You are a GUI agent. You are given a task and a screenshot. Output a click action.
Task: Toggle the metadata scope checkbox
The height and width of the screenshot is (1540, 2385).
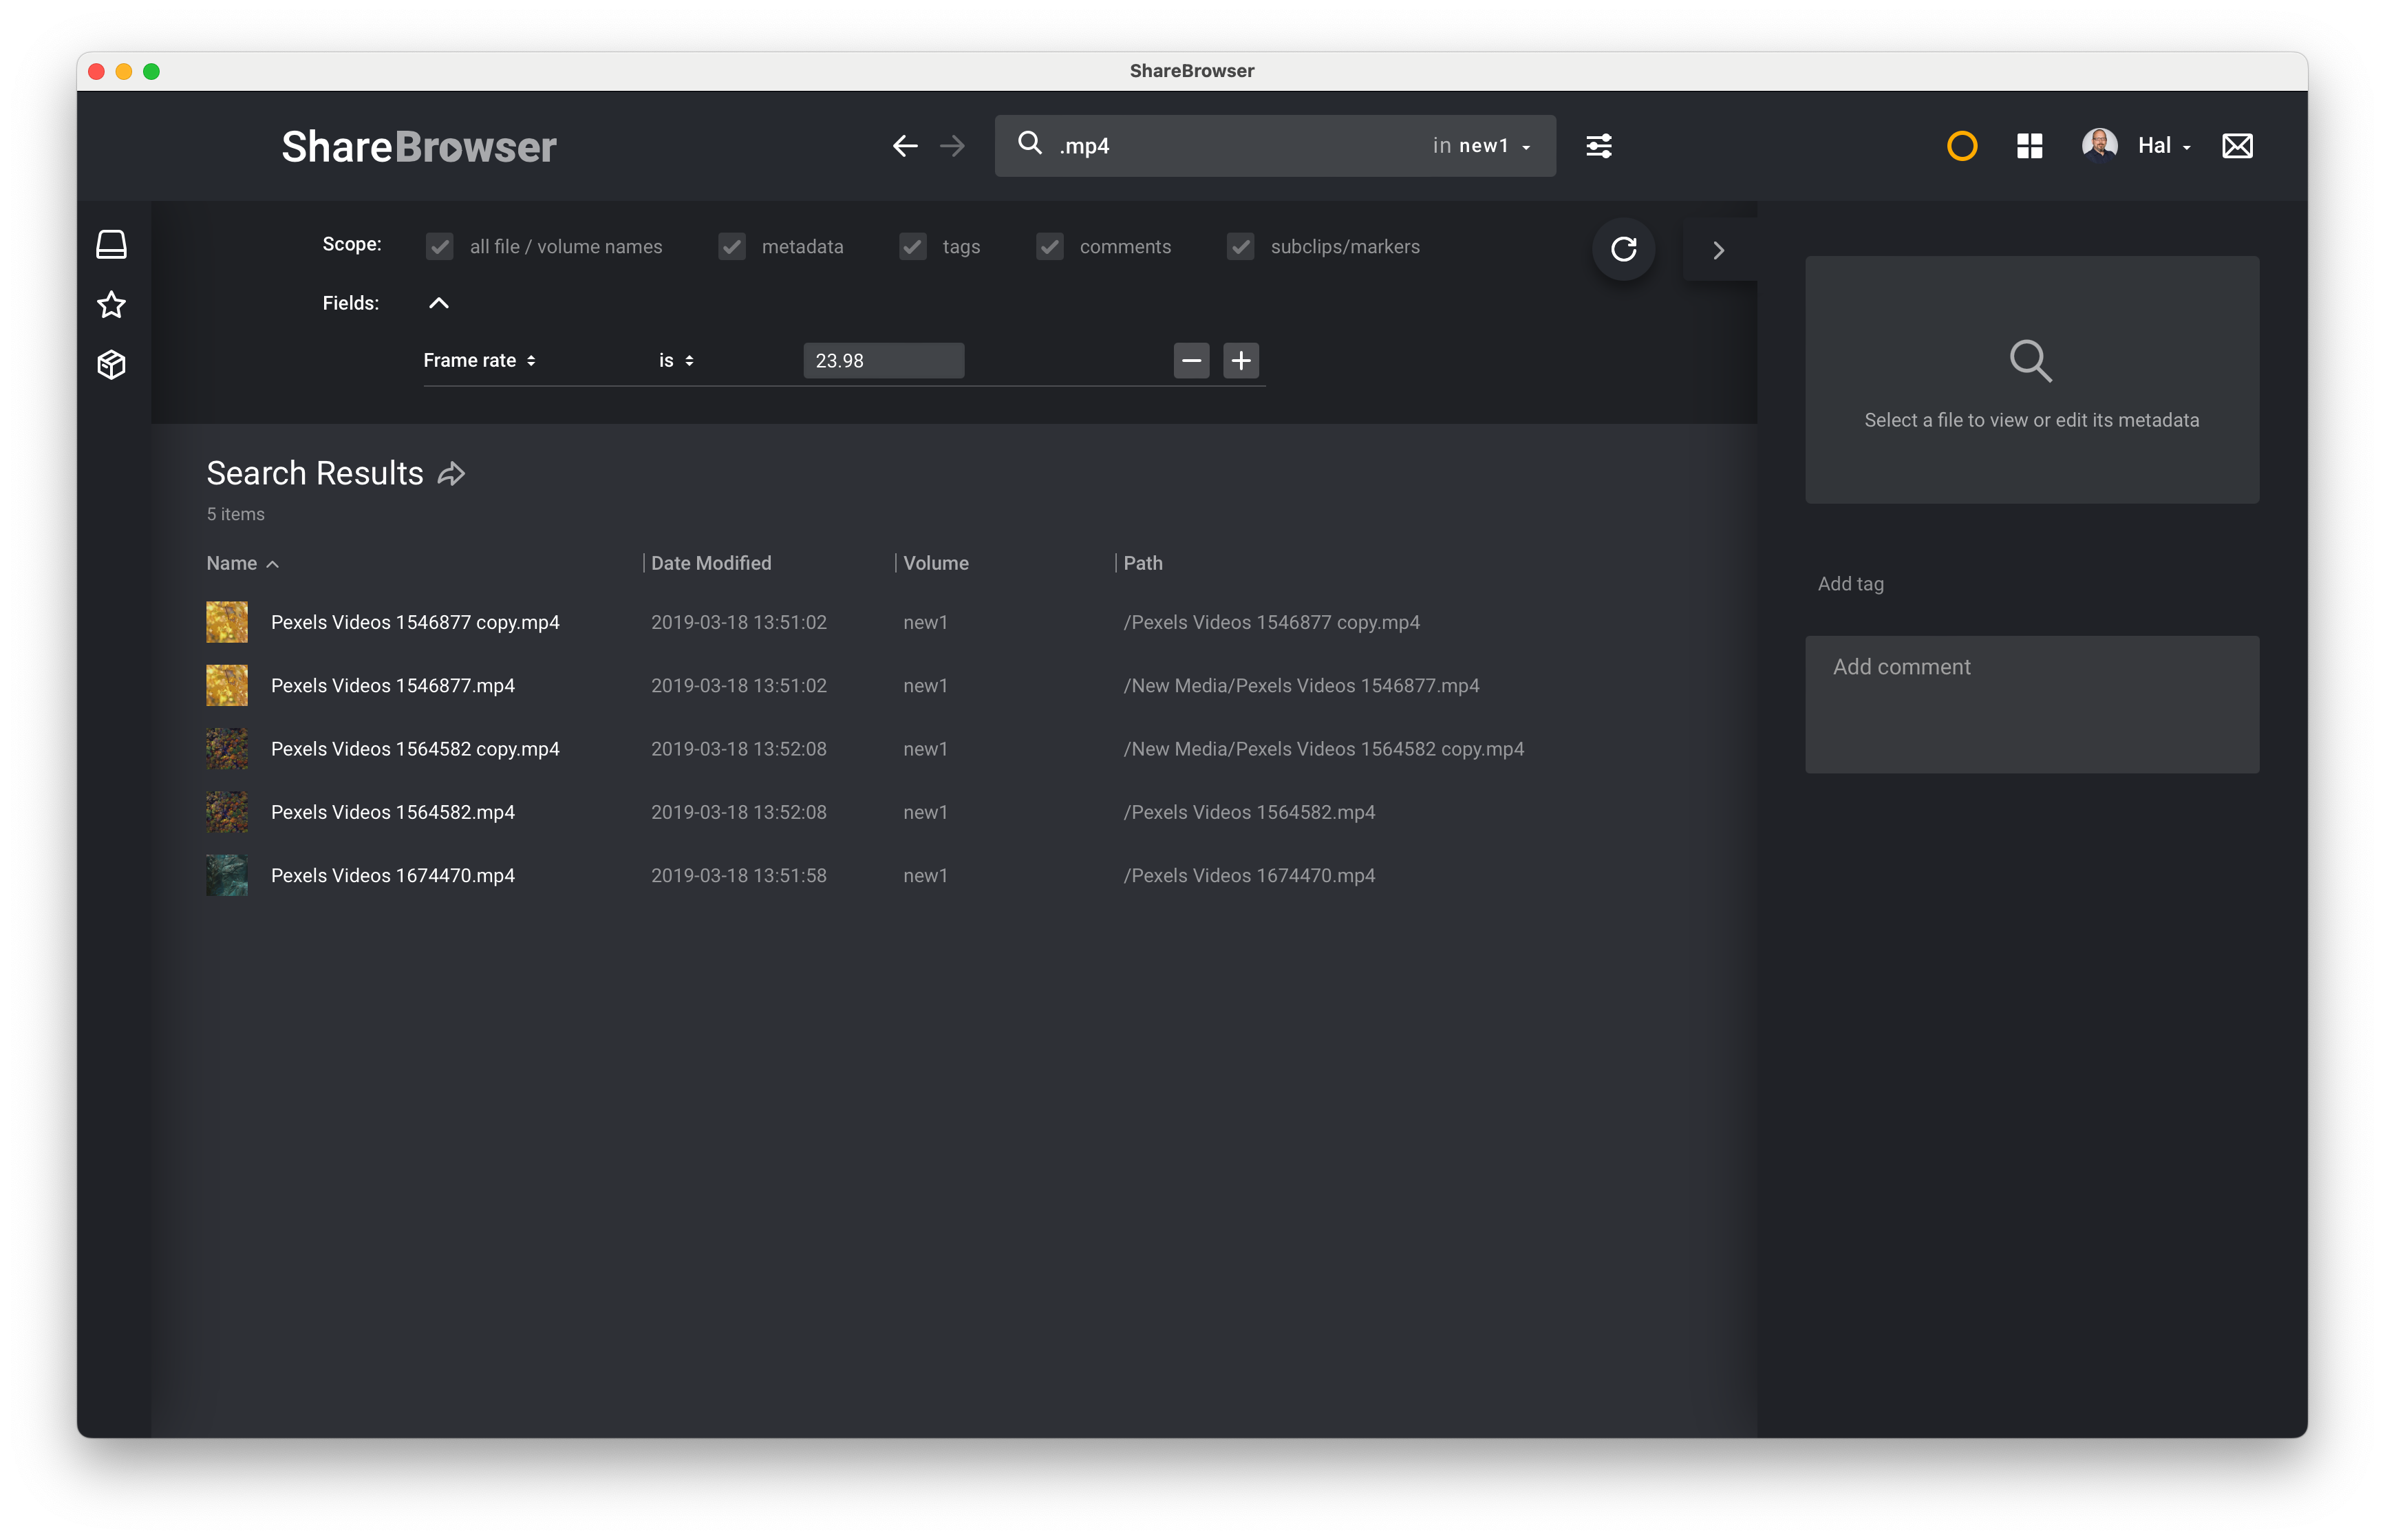[x=732, y=247]
